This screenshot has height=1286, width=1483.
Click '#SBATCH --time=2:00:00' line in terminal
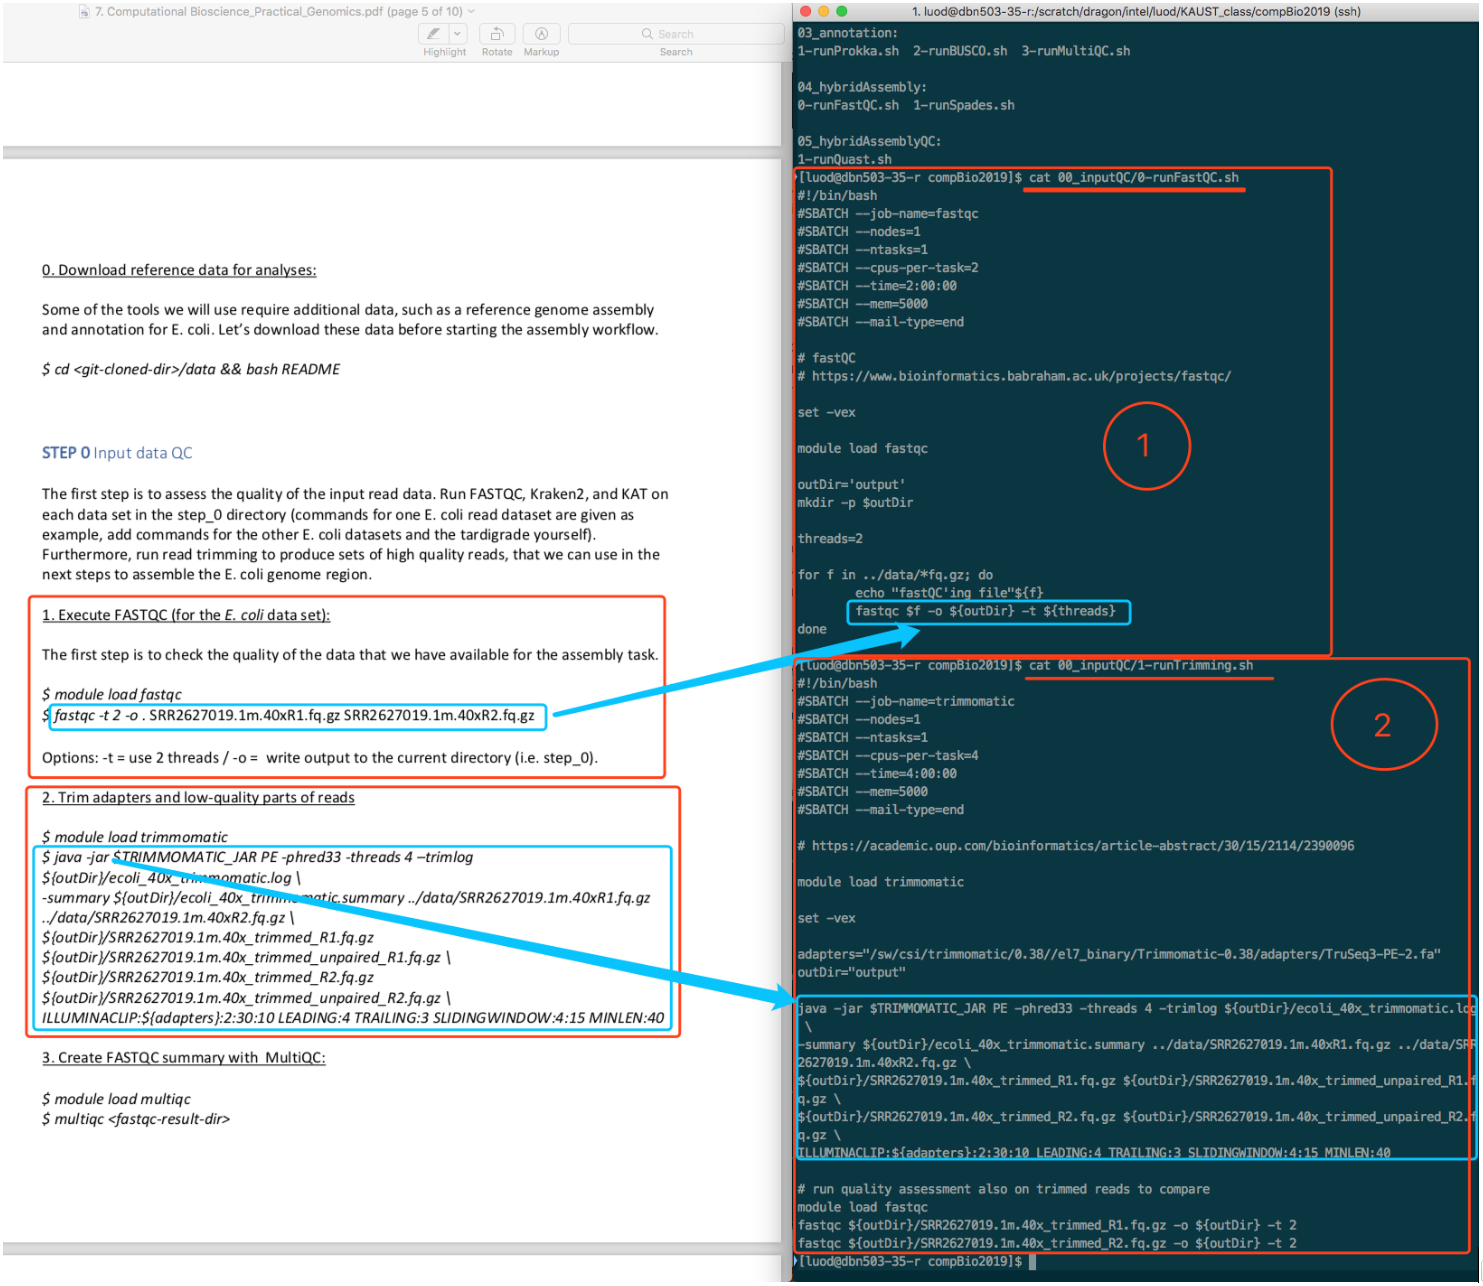877,286
